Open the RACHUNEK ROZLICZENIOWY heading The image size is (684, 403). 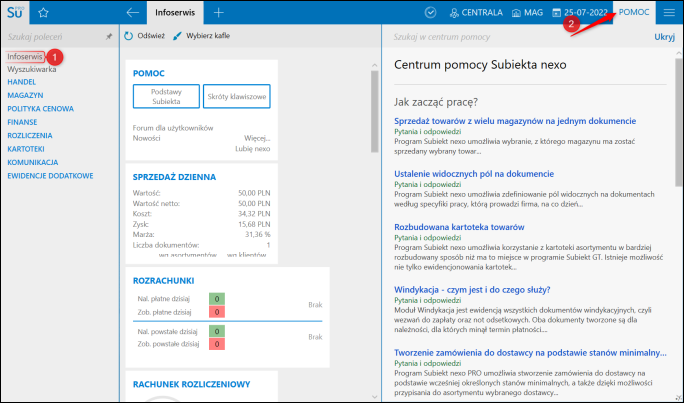click(192, 384)
